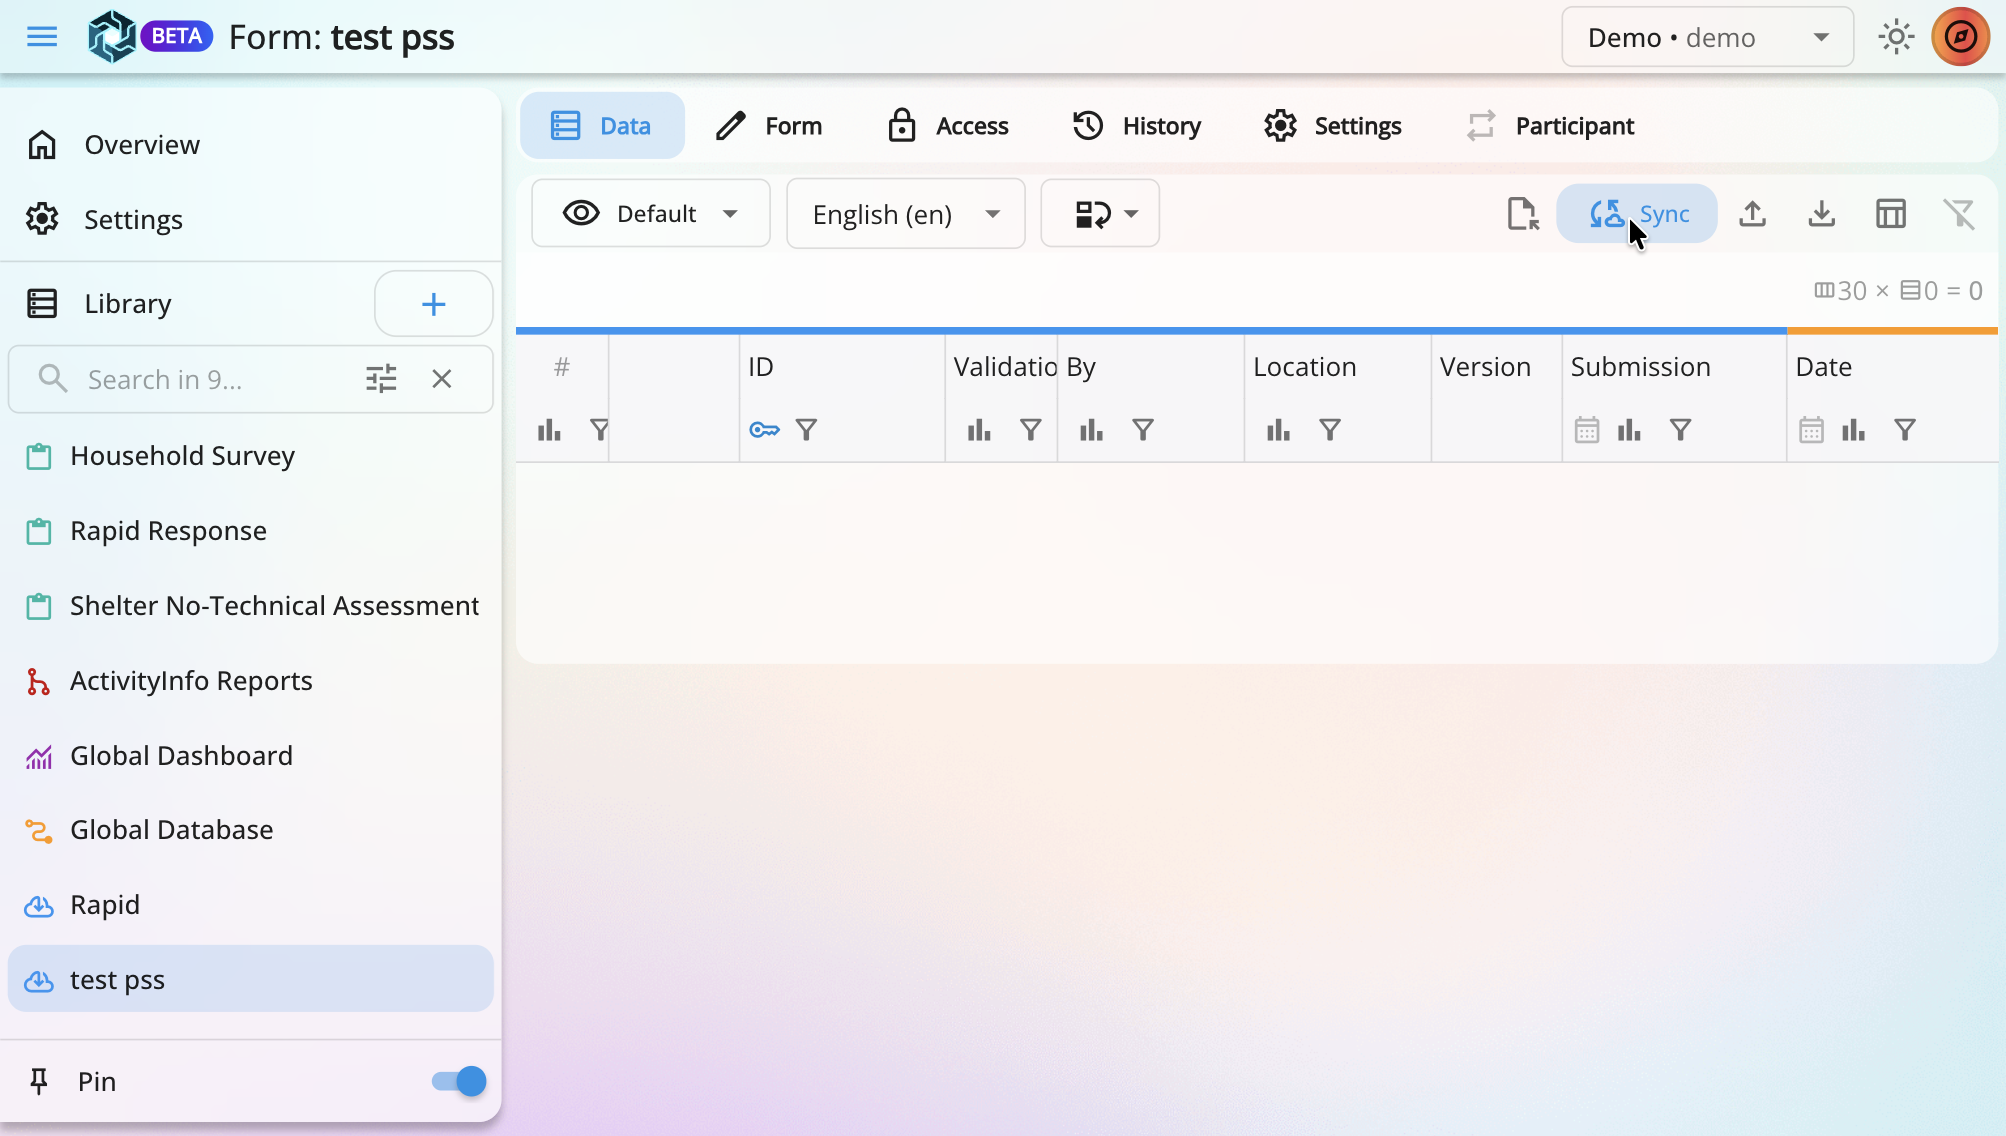Open the hamburger menu icon
This screenshot has width=2006, height=1136.
[x=42, y=38]
